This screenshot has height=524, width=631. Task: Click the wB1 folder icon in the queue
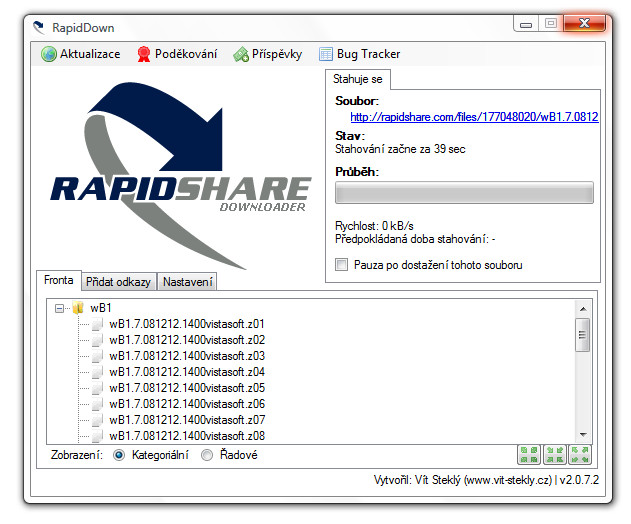tap(78, 308)
